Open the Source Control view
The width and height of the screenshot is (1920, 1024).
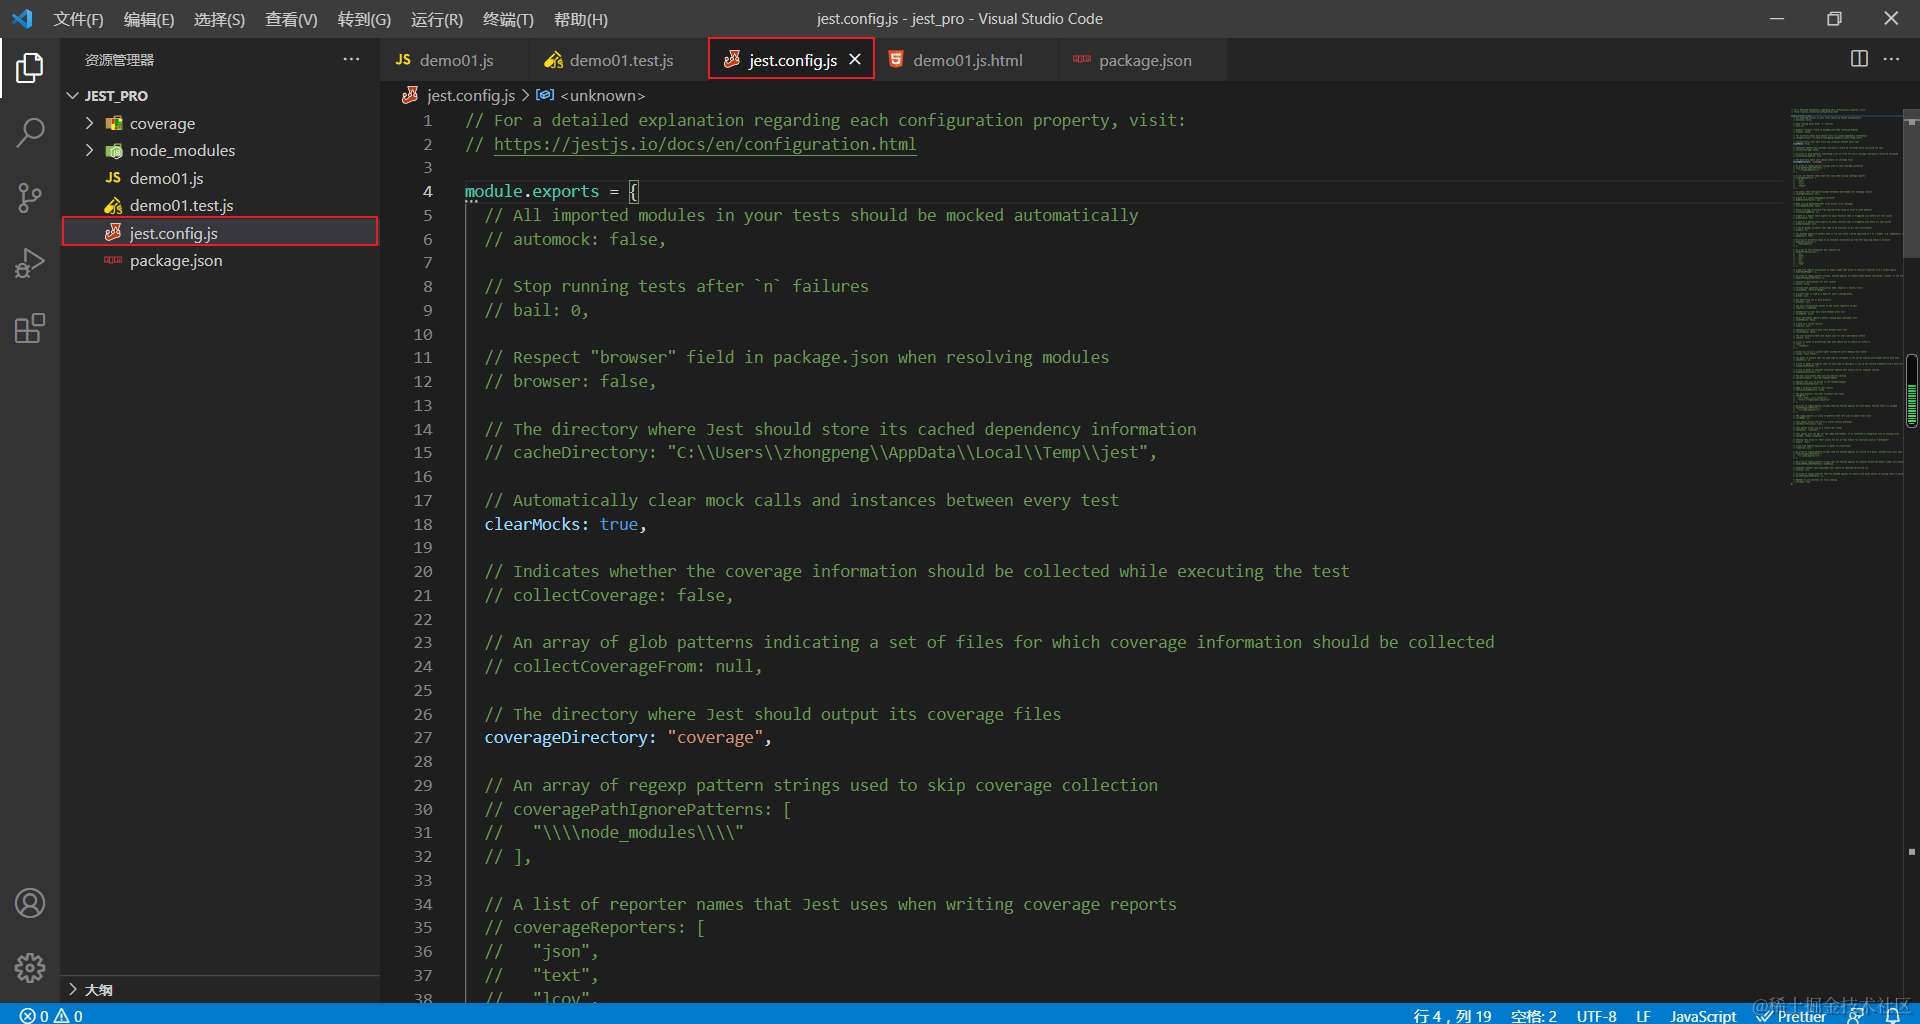tap(30, 197)
